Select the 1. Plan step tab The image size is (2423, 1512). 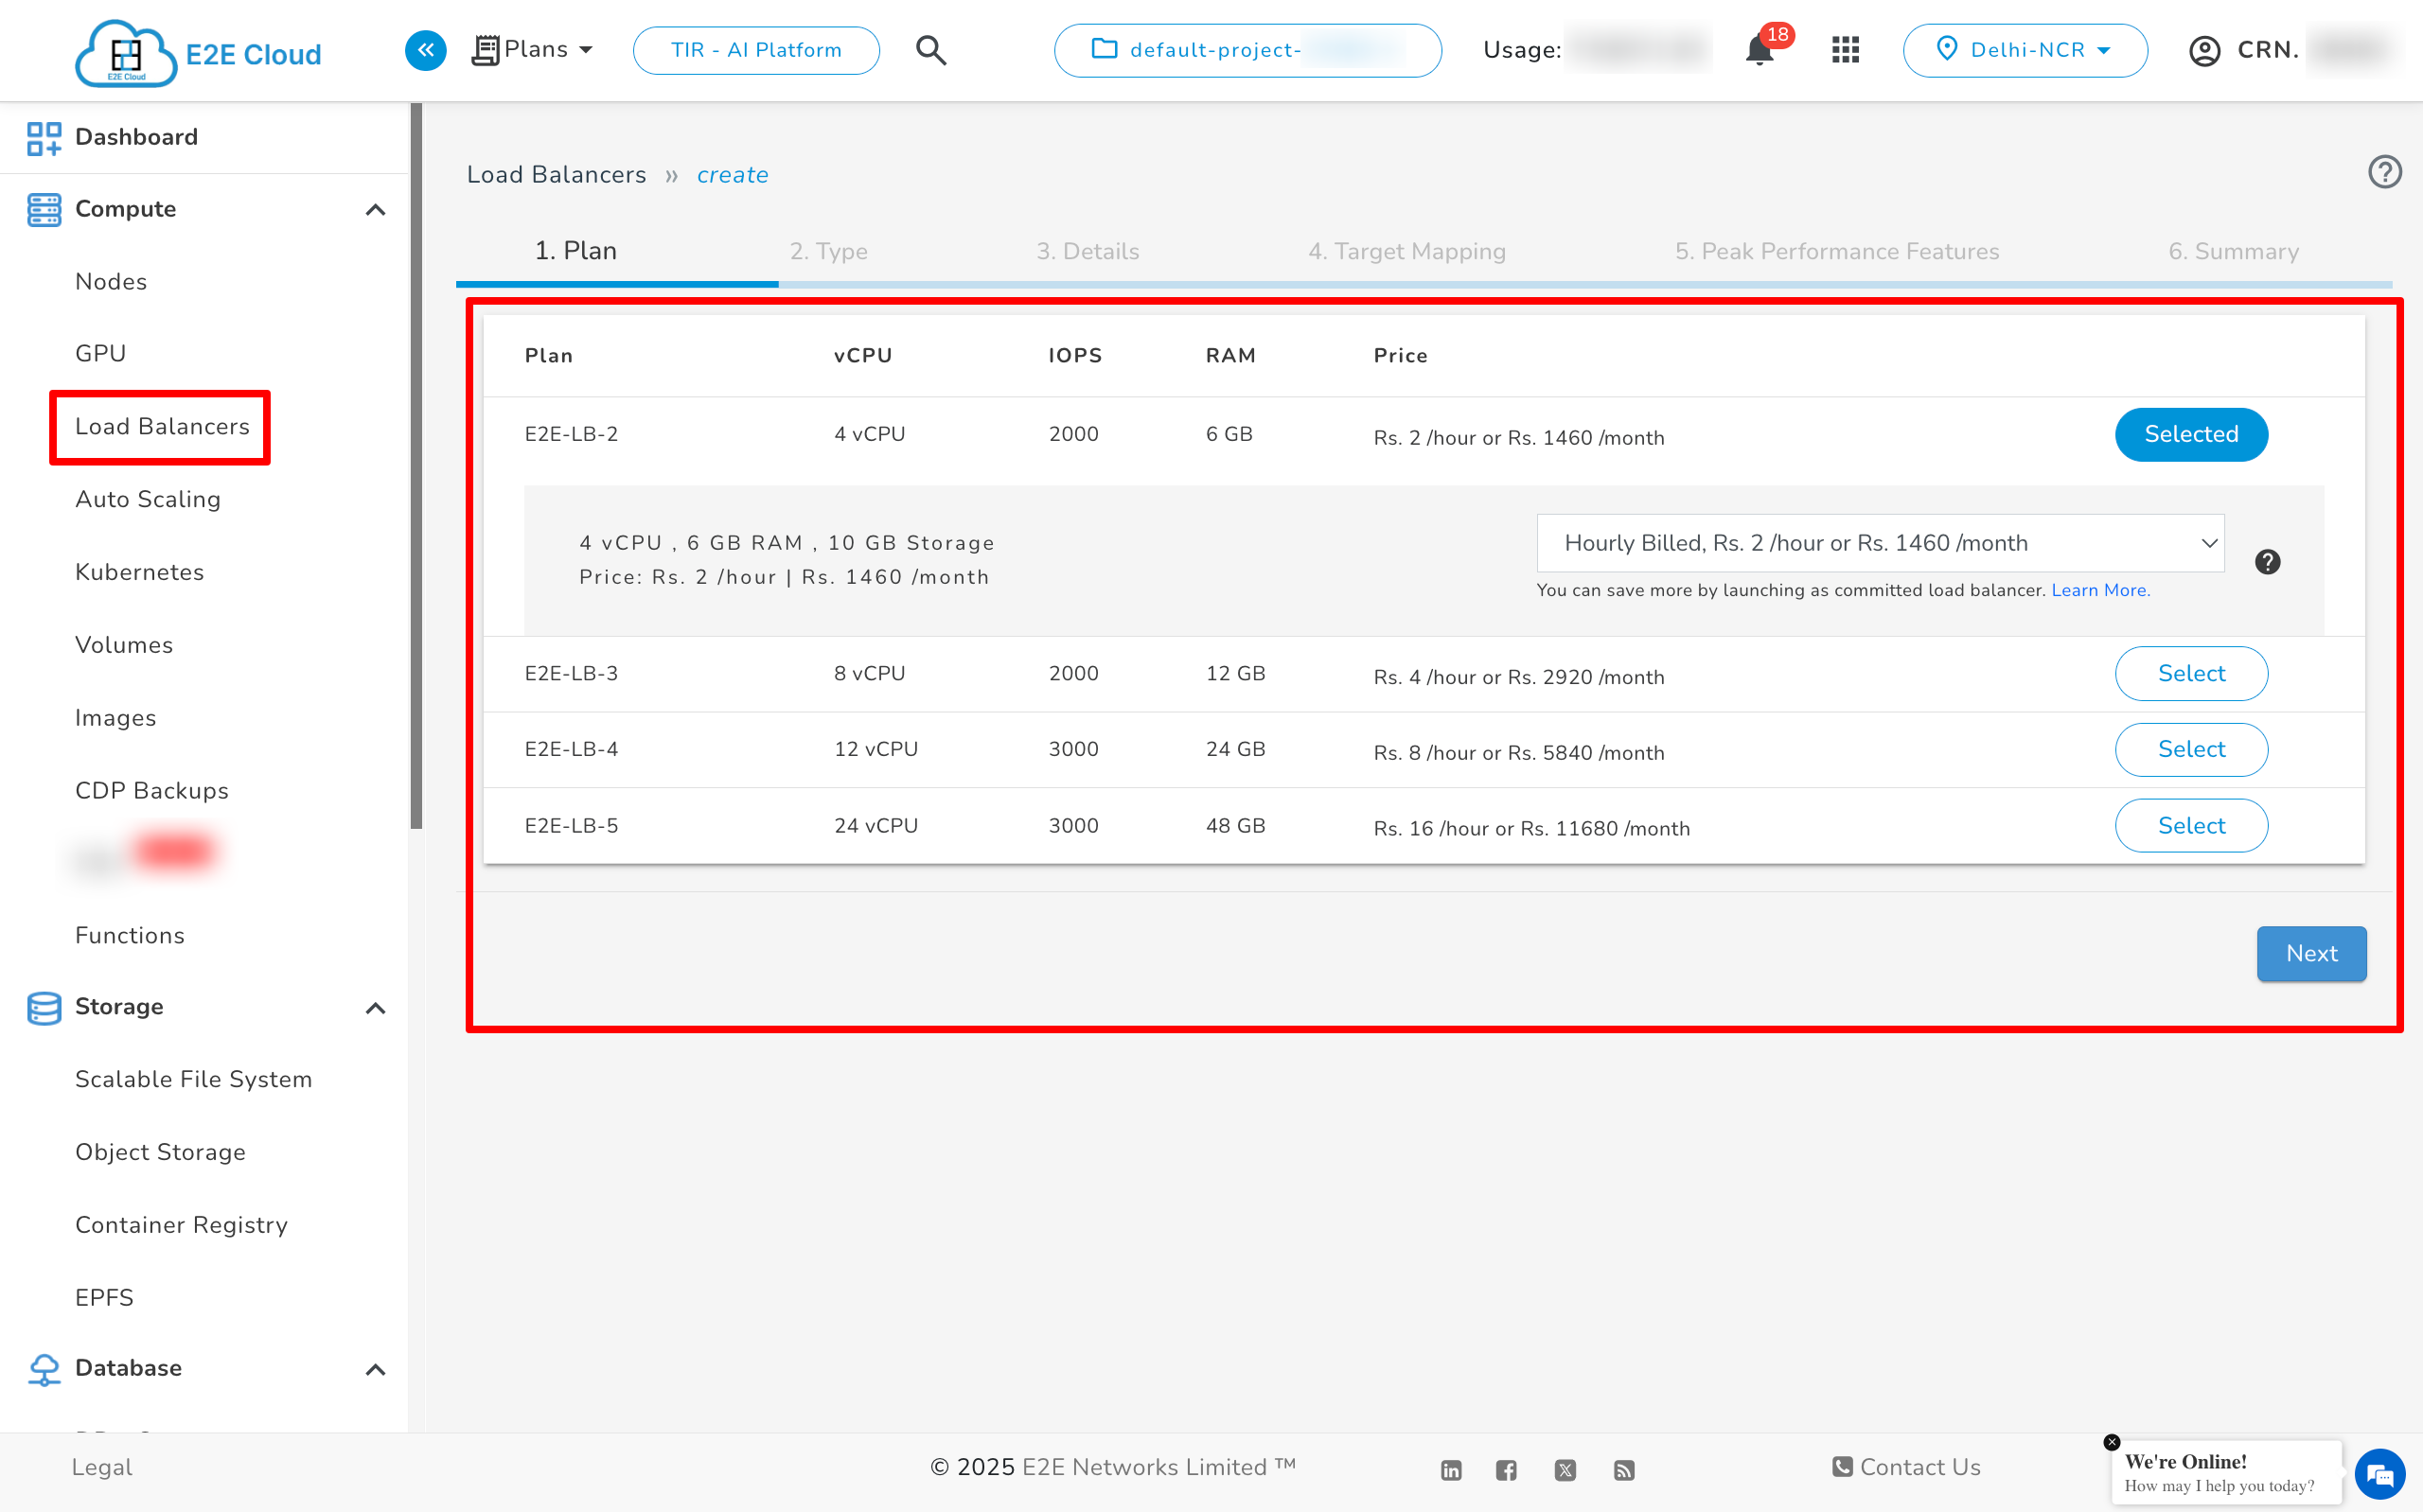[575, 251]
